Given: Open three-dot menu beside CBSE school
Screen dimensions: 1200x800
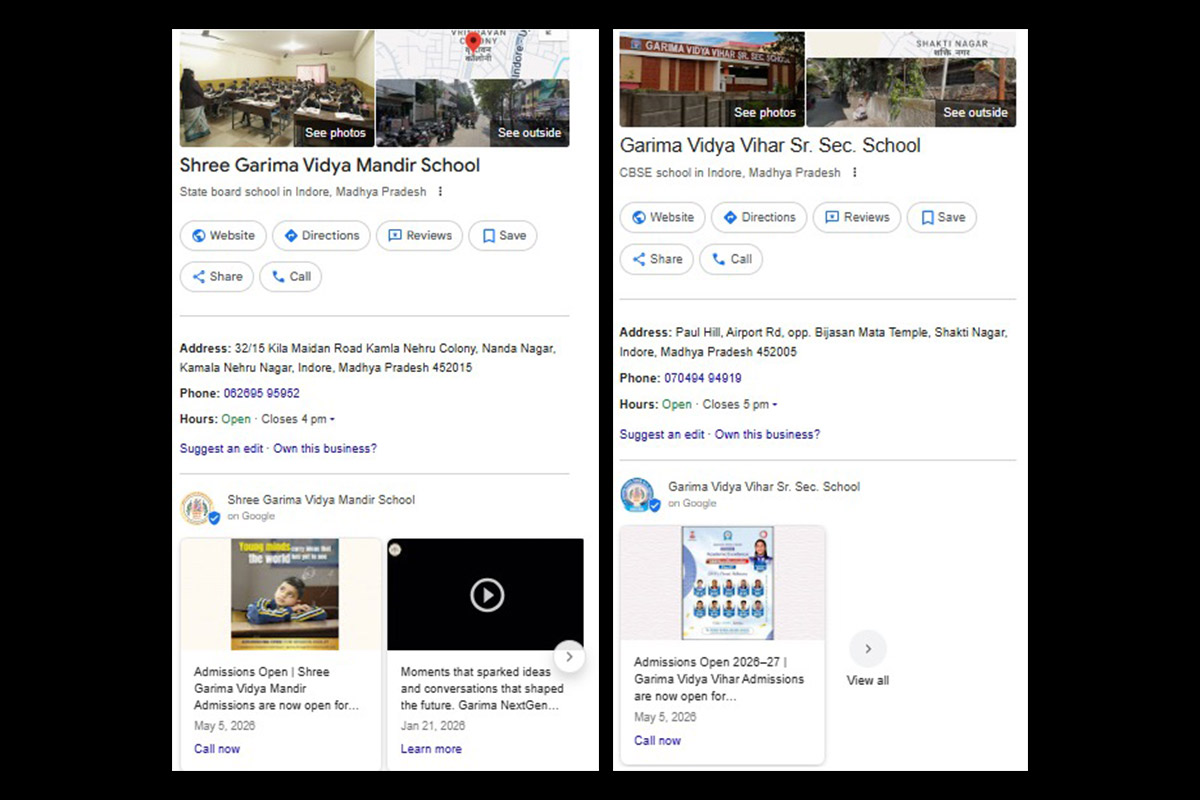Looking at the screenshot, I should [854, 173].
